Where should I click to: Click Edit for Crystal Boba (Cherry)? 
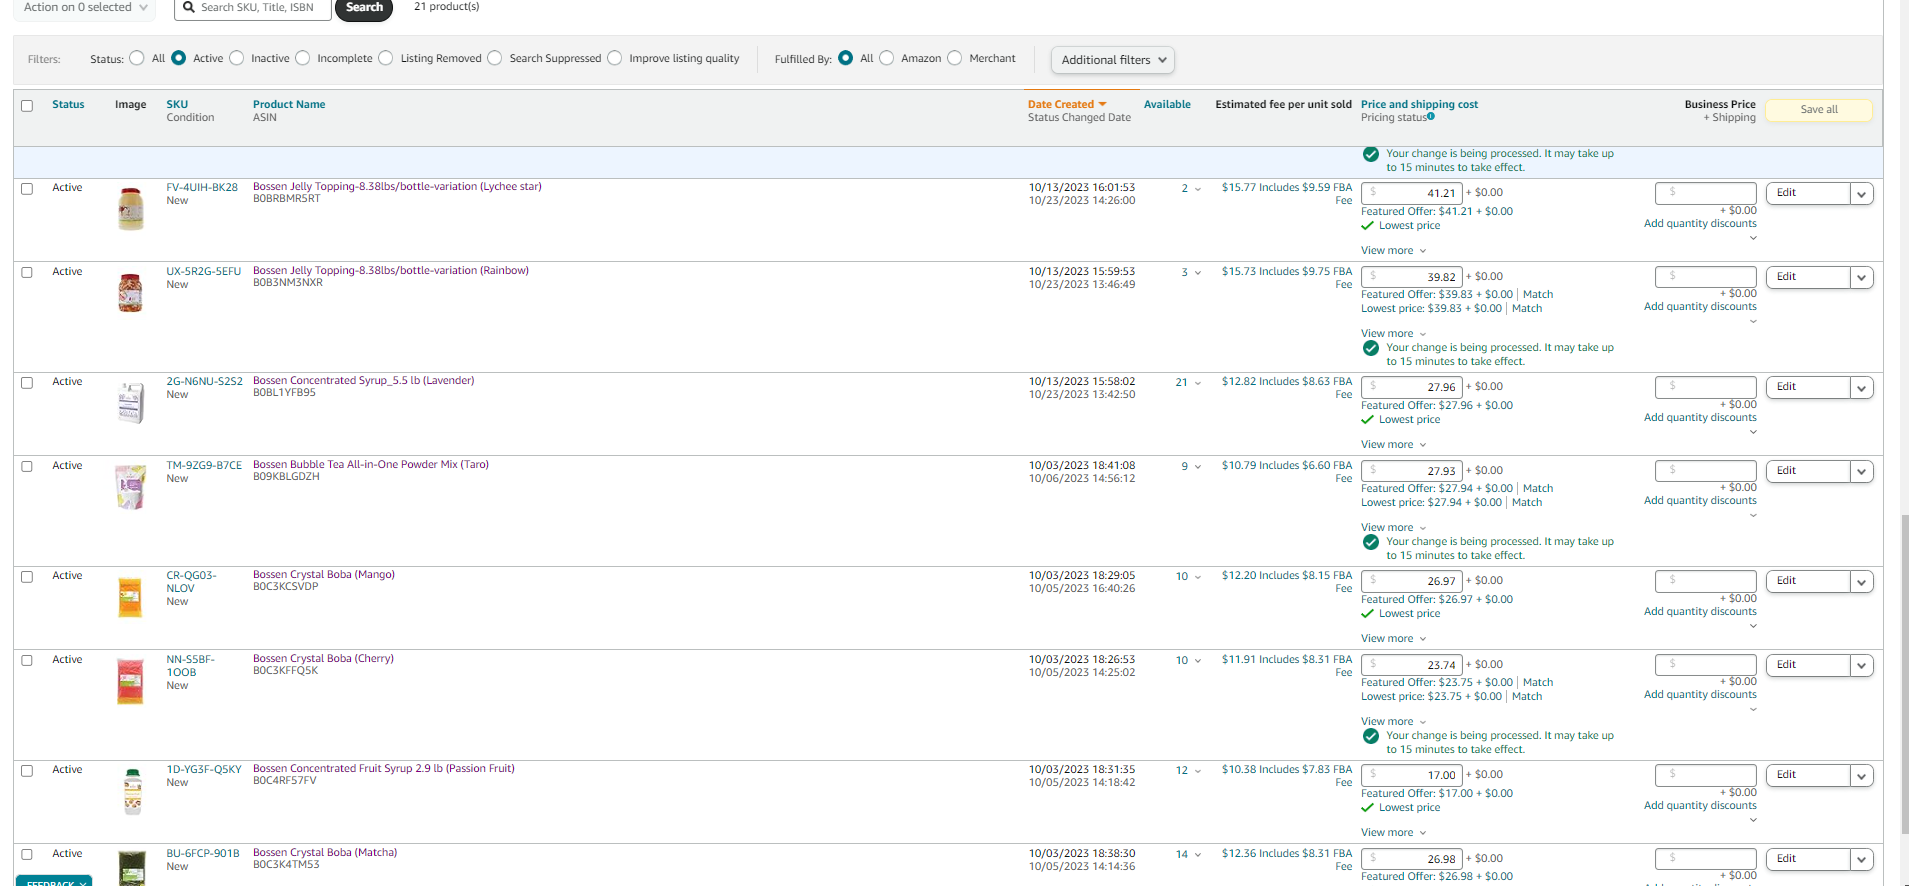(1808, 665)
